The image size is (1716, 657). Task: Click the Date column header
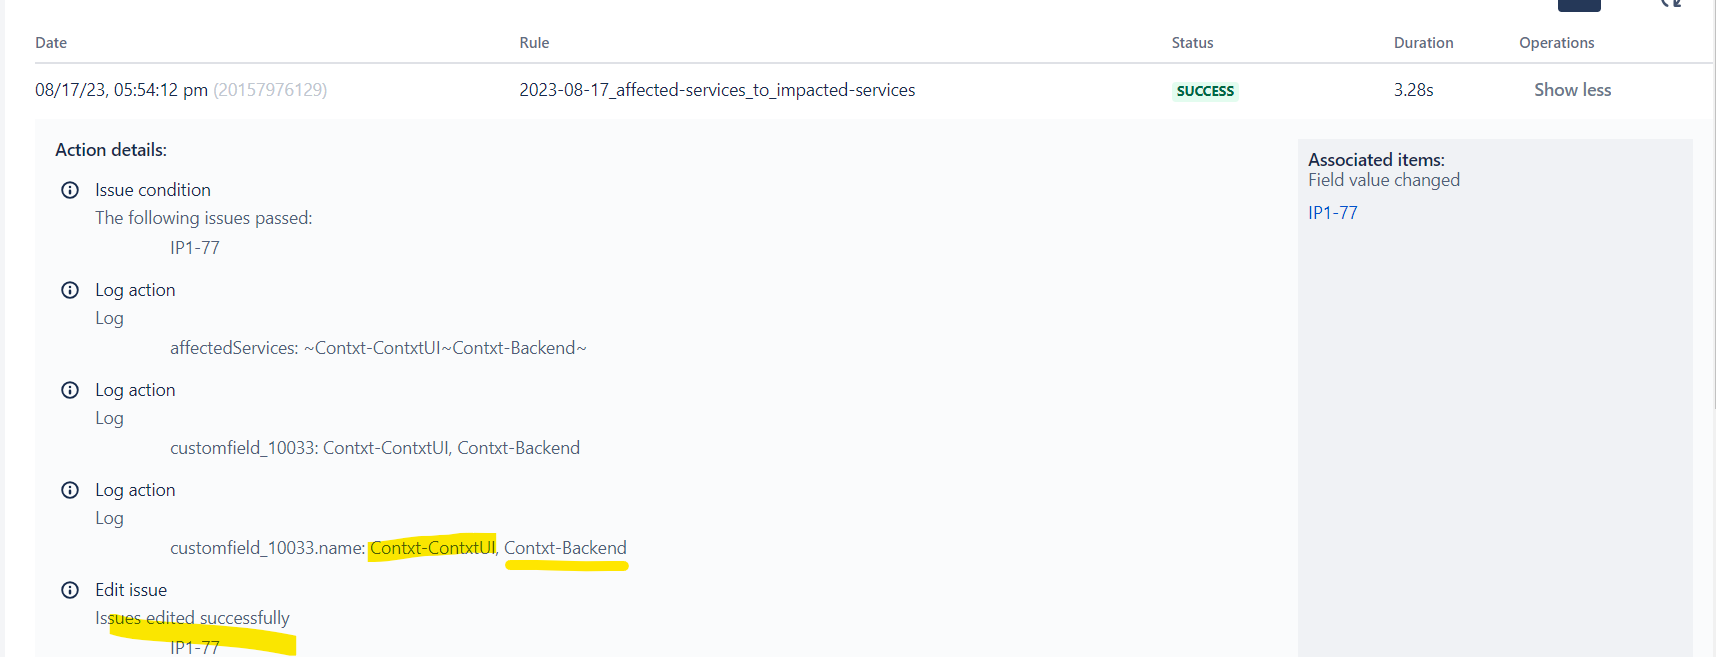tap(51, 43)
